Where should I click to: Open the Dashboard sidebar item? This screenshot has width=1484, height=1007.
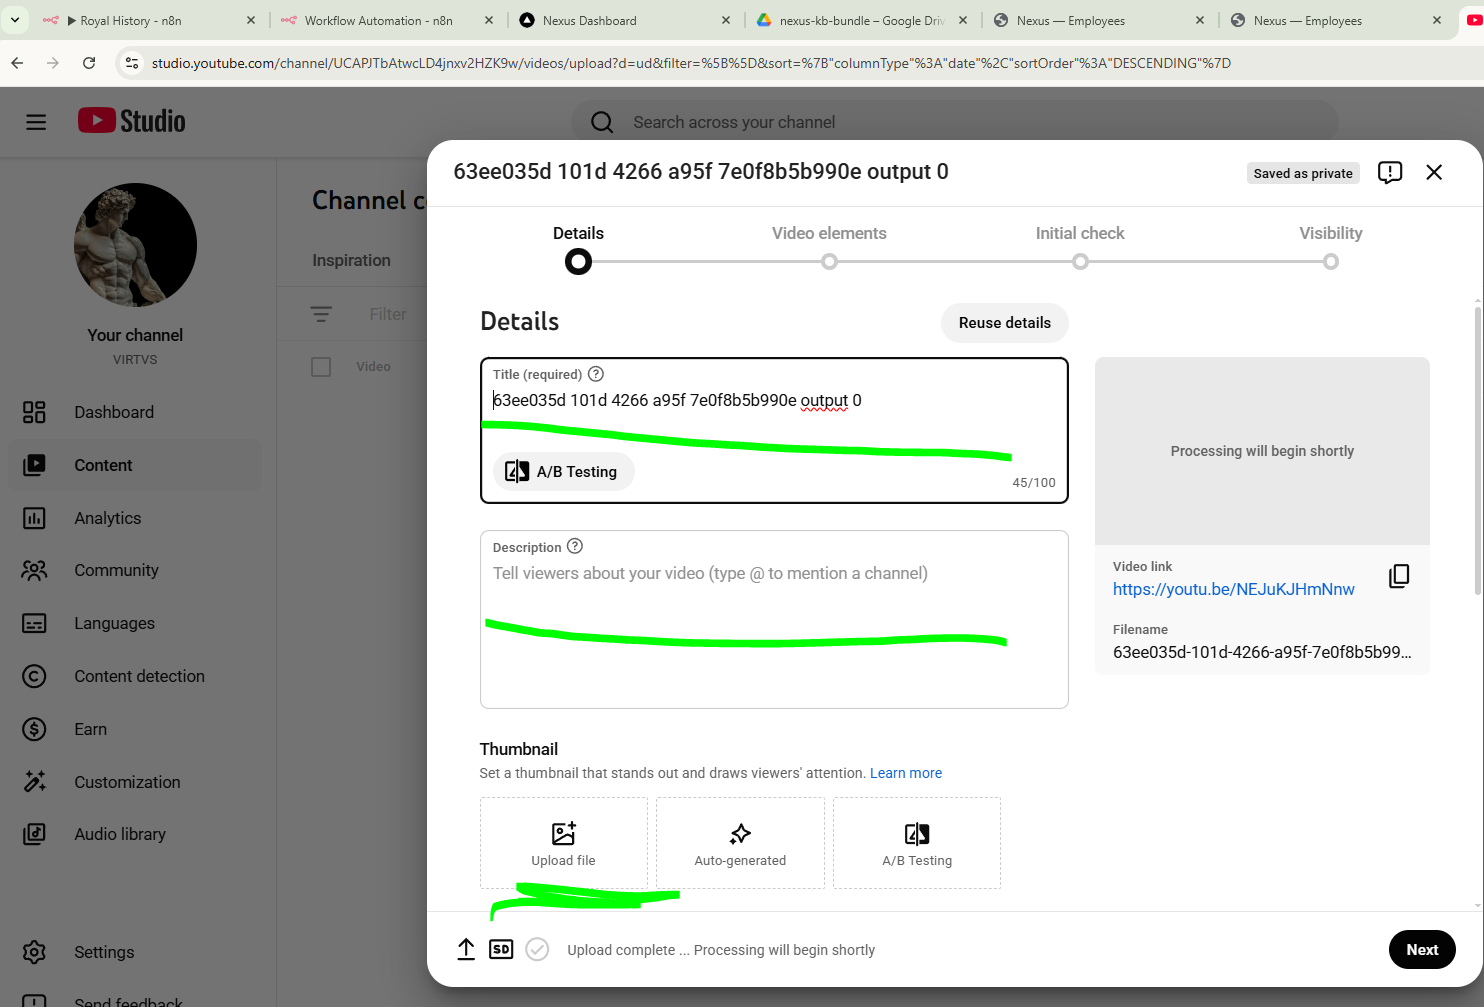point(135,412)
